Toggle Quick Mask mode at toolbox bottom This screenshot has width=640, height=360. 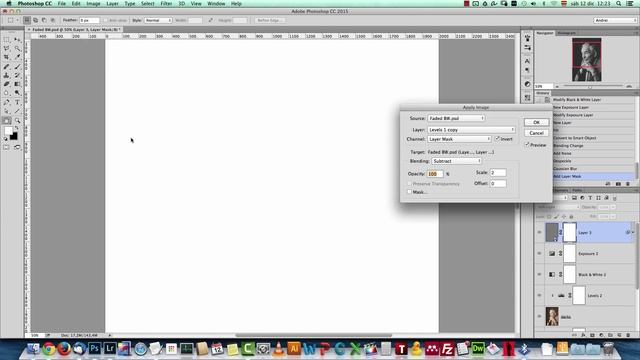[x=7, y=147]
